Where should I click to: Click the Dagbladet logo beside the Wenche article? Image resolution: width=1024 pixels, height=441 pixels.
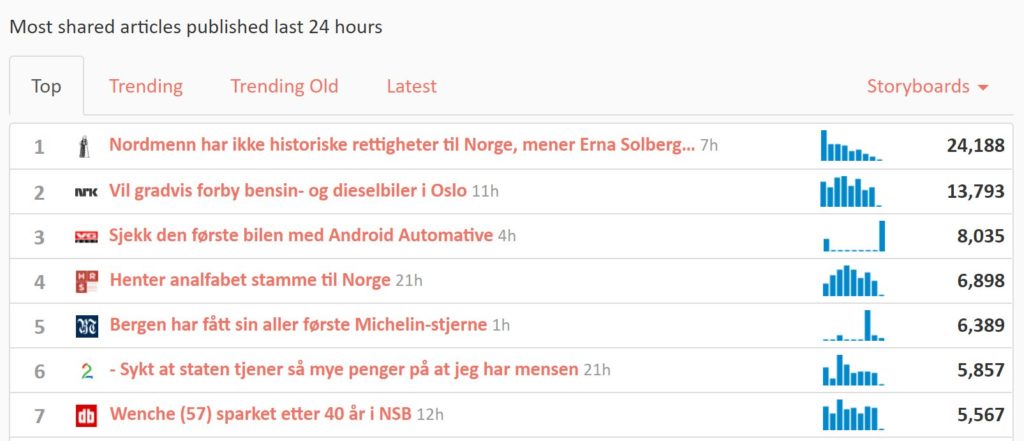click(x=86, y=415)
